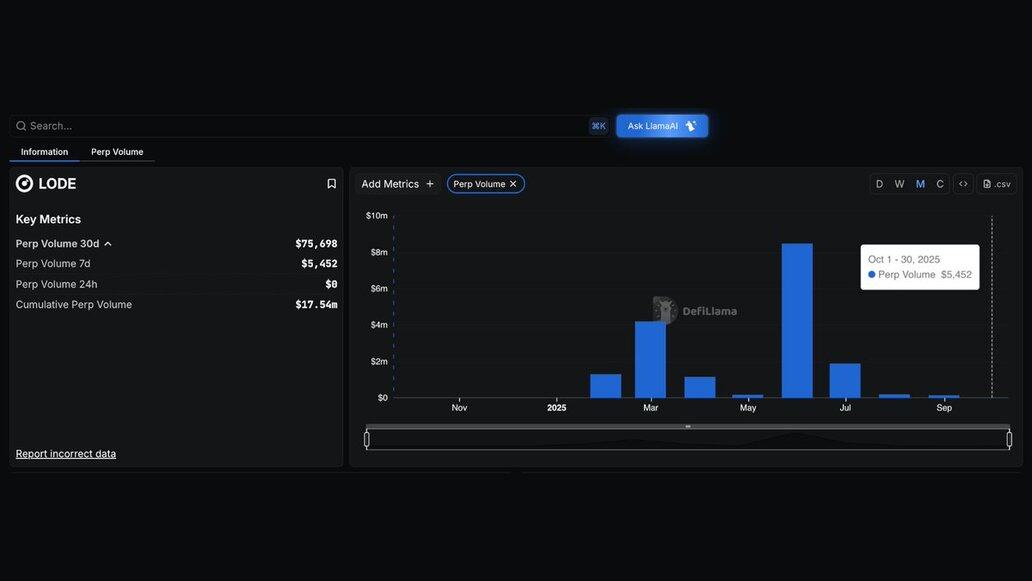This screenshot has height=581, width=1032.
Task: Click the search magnifier icon
Action: coord(21,126)
